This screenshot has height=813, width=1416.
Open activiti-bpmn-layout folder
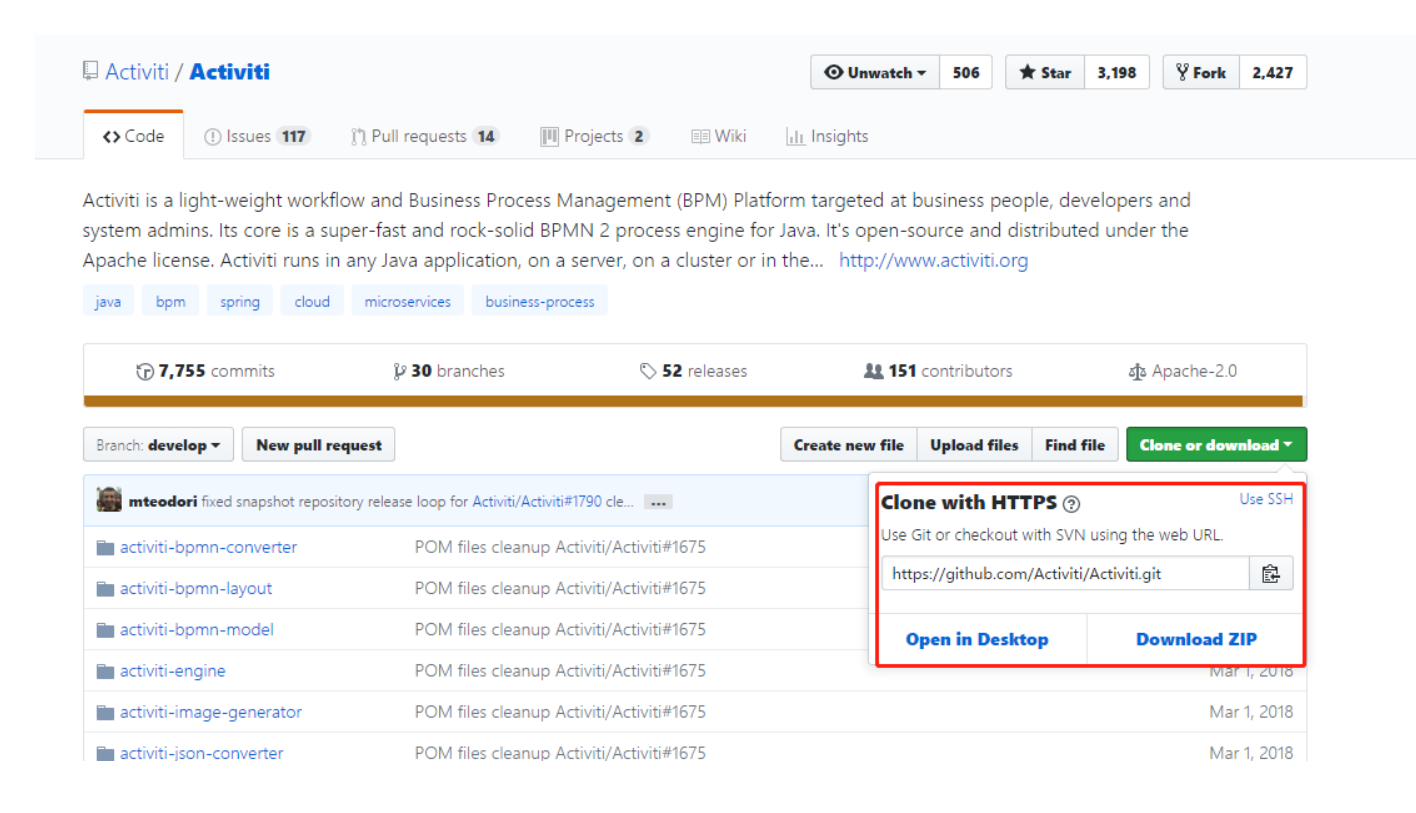pyautogui.click(x=196, y=588)
